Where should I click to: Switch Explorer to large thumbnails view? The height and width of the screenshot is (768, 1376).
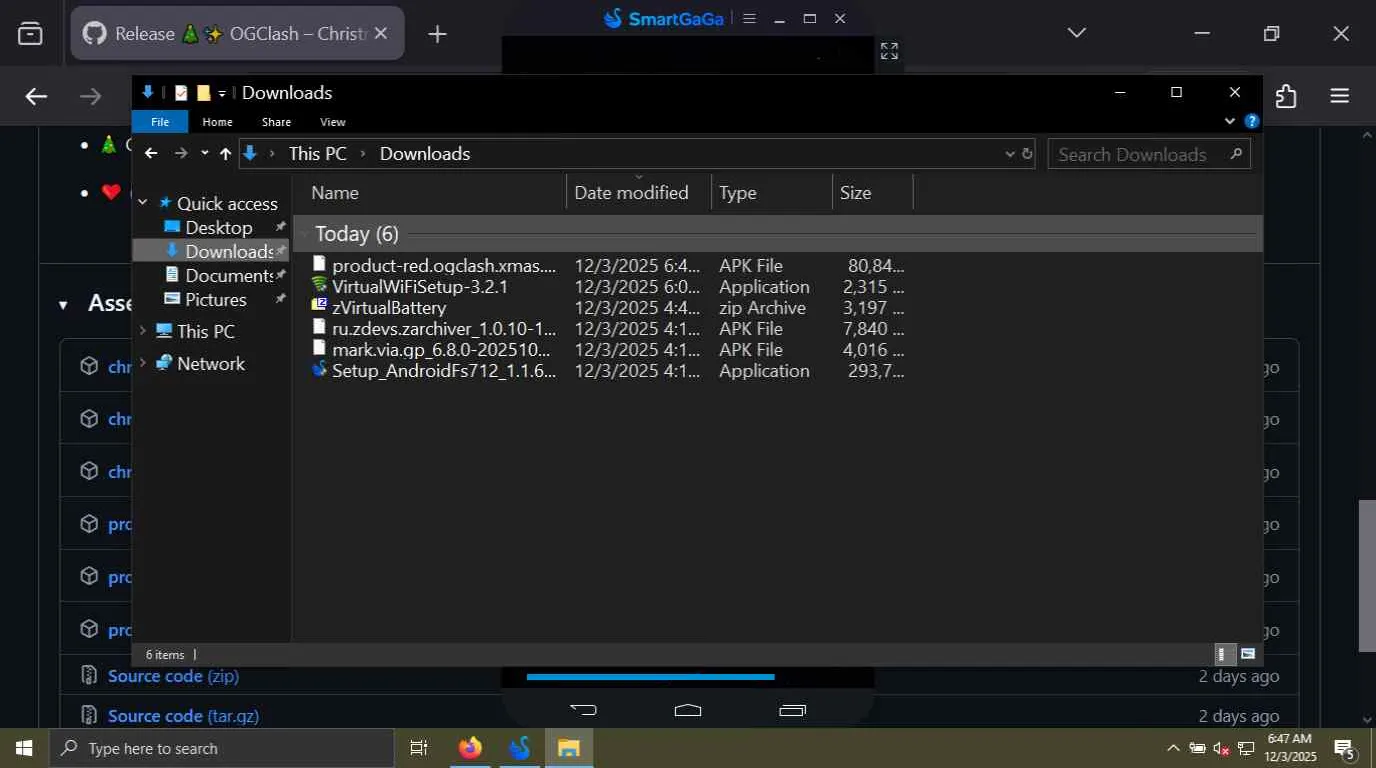pyautogui.click(x=1247, y=654)
